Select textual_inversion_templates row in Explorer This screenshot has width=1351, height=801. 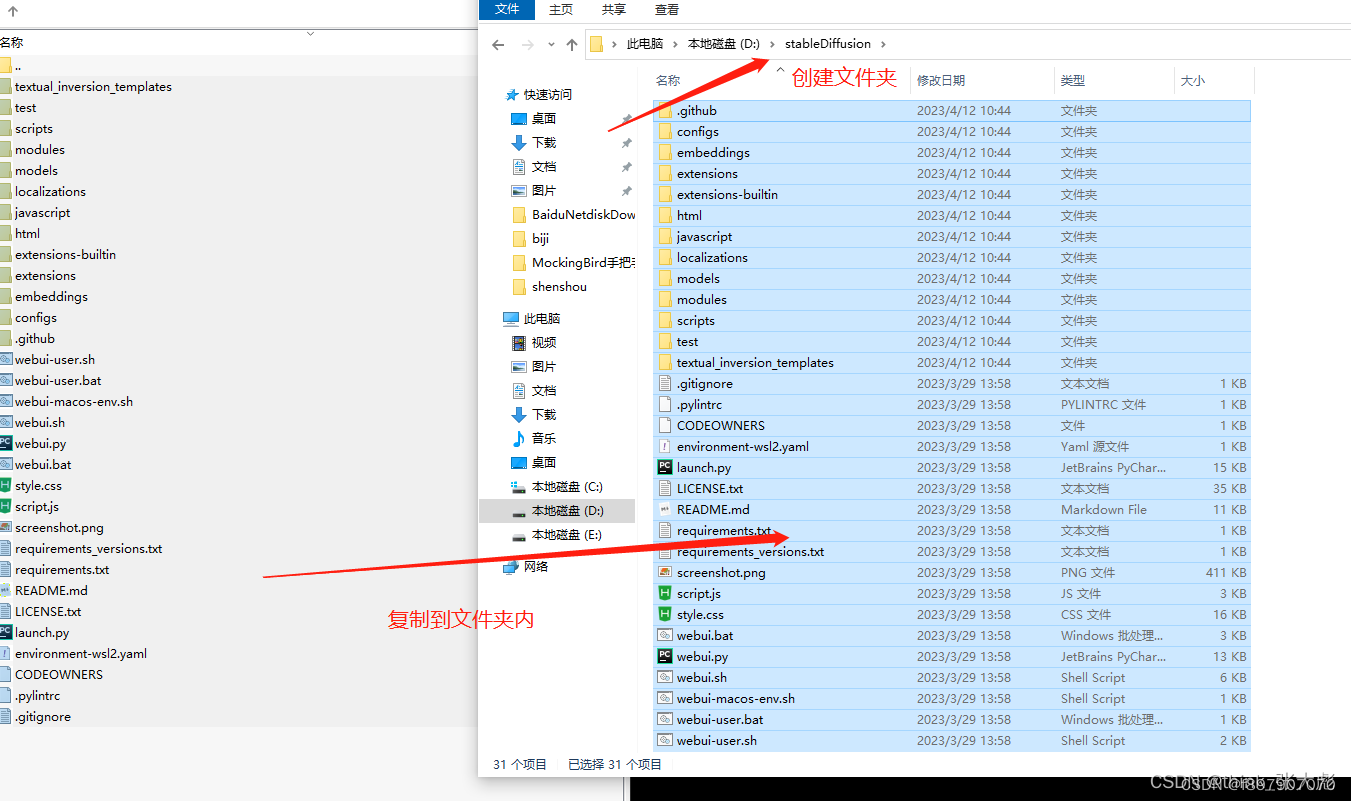(x=952, y=362)
